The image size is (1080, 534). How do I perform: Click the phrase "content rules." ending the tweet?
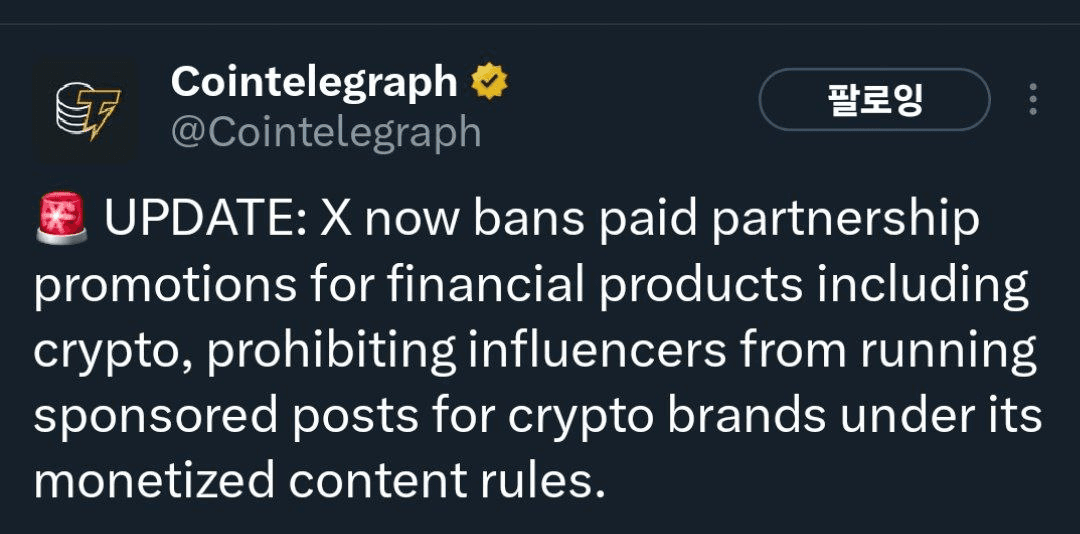[x=447, y=481]
